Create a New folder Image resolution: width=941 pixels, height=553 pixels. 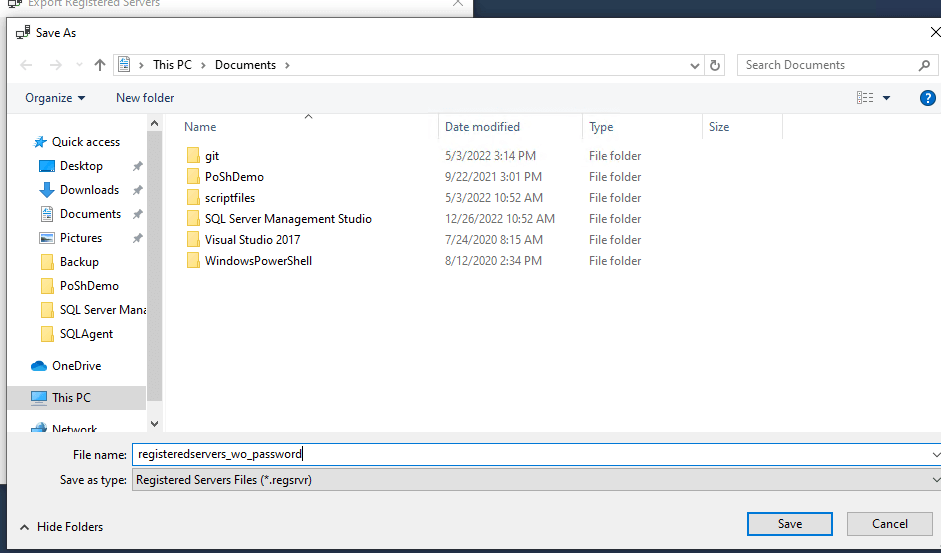(x=145, y=98)
